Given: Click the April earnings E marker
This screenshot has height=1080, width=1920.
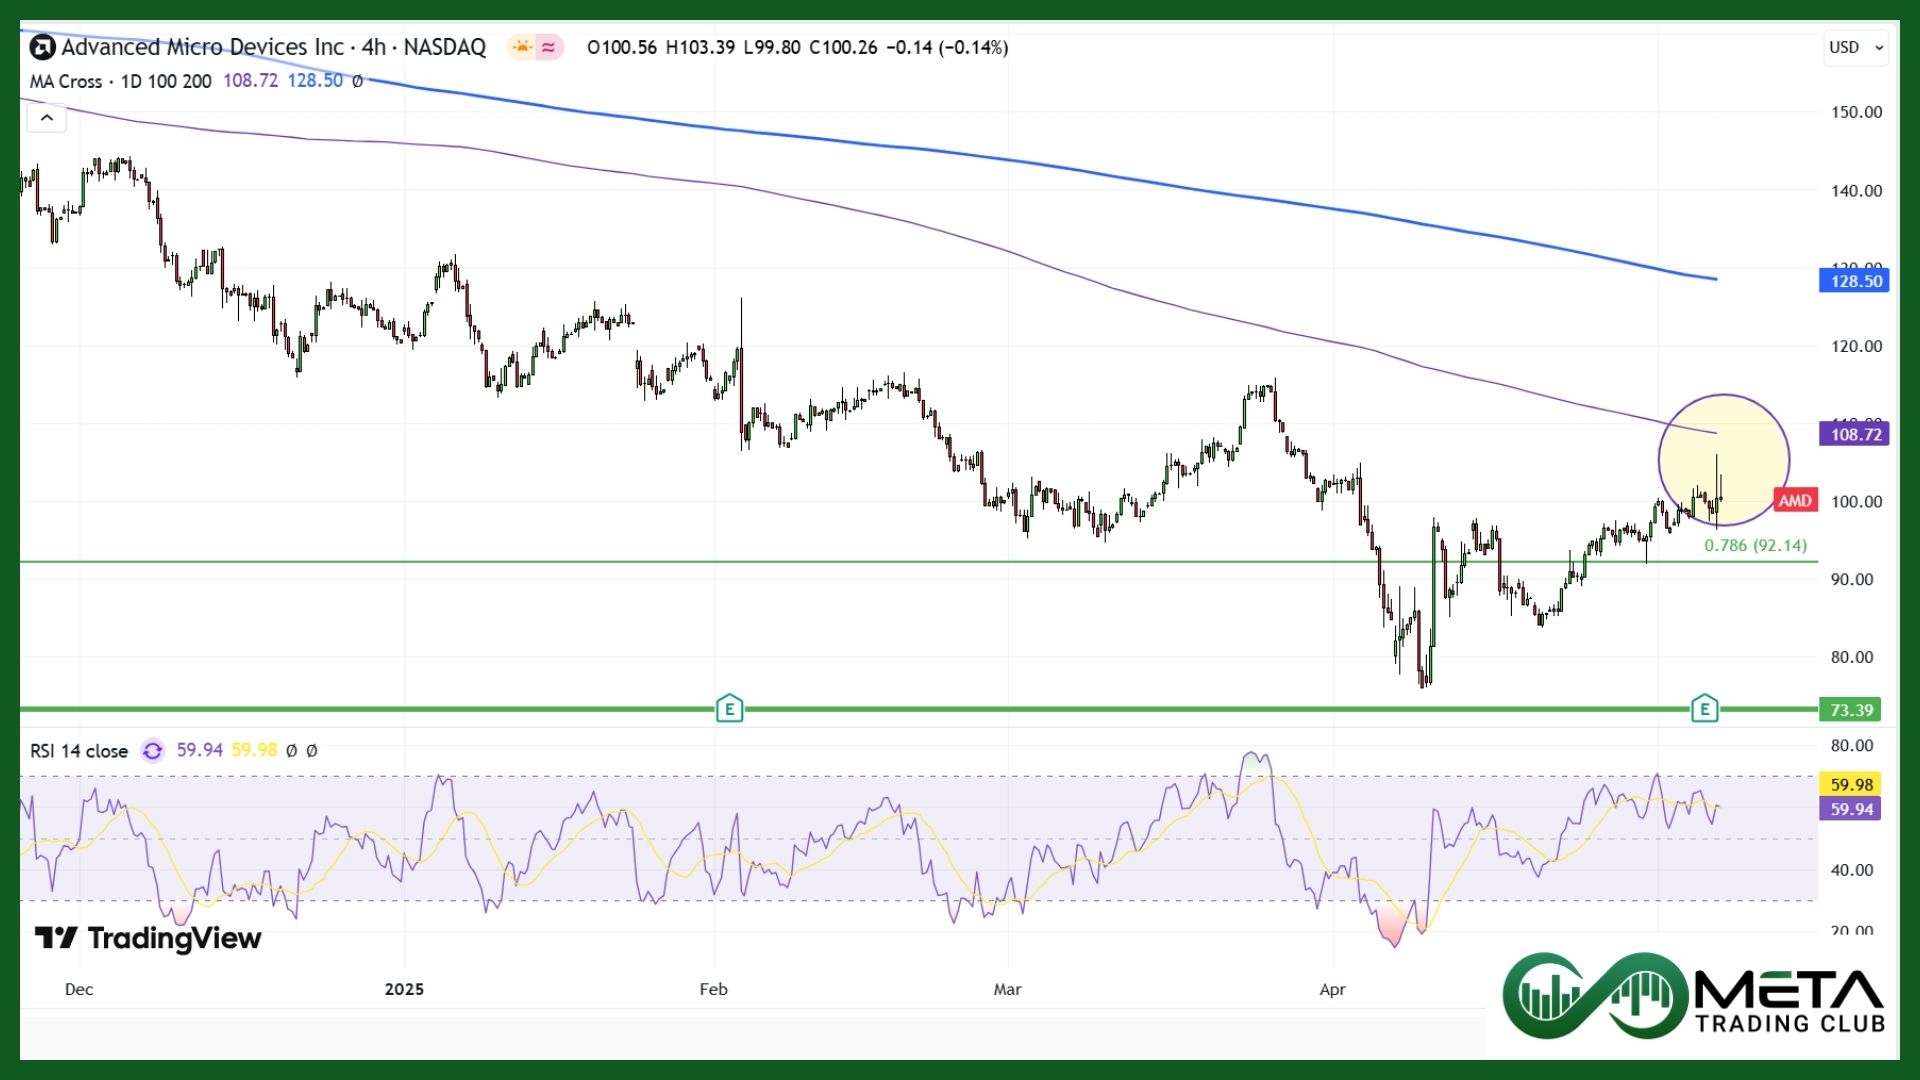Looking at the screenshot, I should pos(1705,709).
